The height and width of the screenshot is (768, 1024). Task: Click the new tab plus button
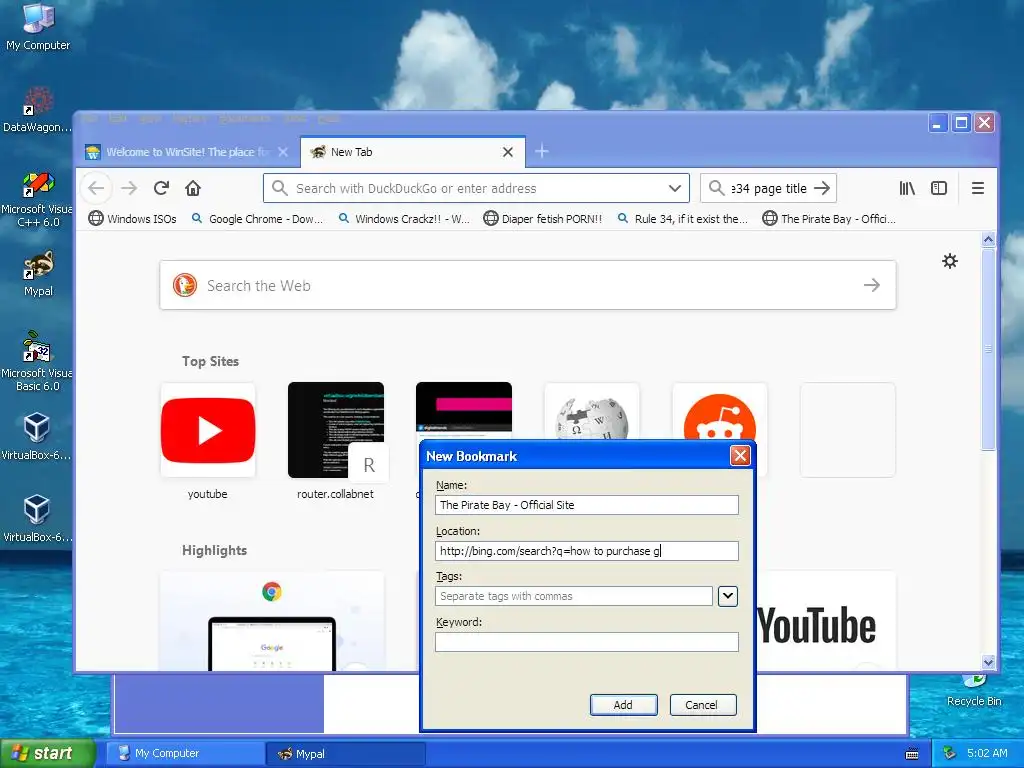click(x=541, y=152)
